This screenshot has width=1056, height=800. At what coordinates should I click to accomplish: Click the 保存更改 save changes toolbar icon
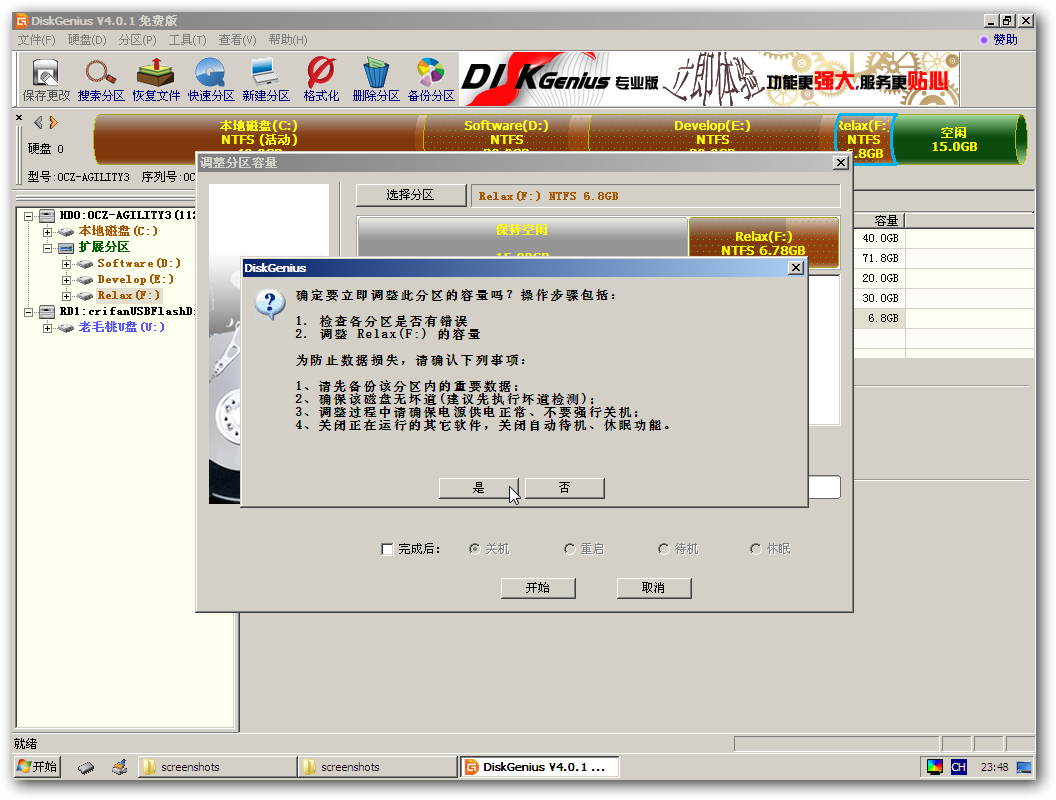coord(46,79)
